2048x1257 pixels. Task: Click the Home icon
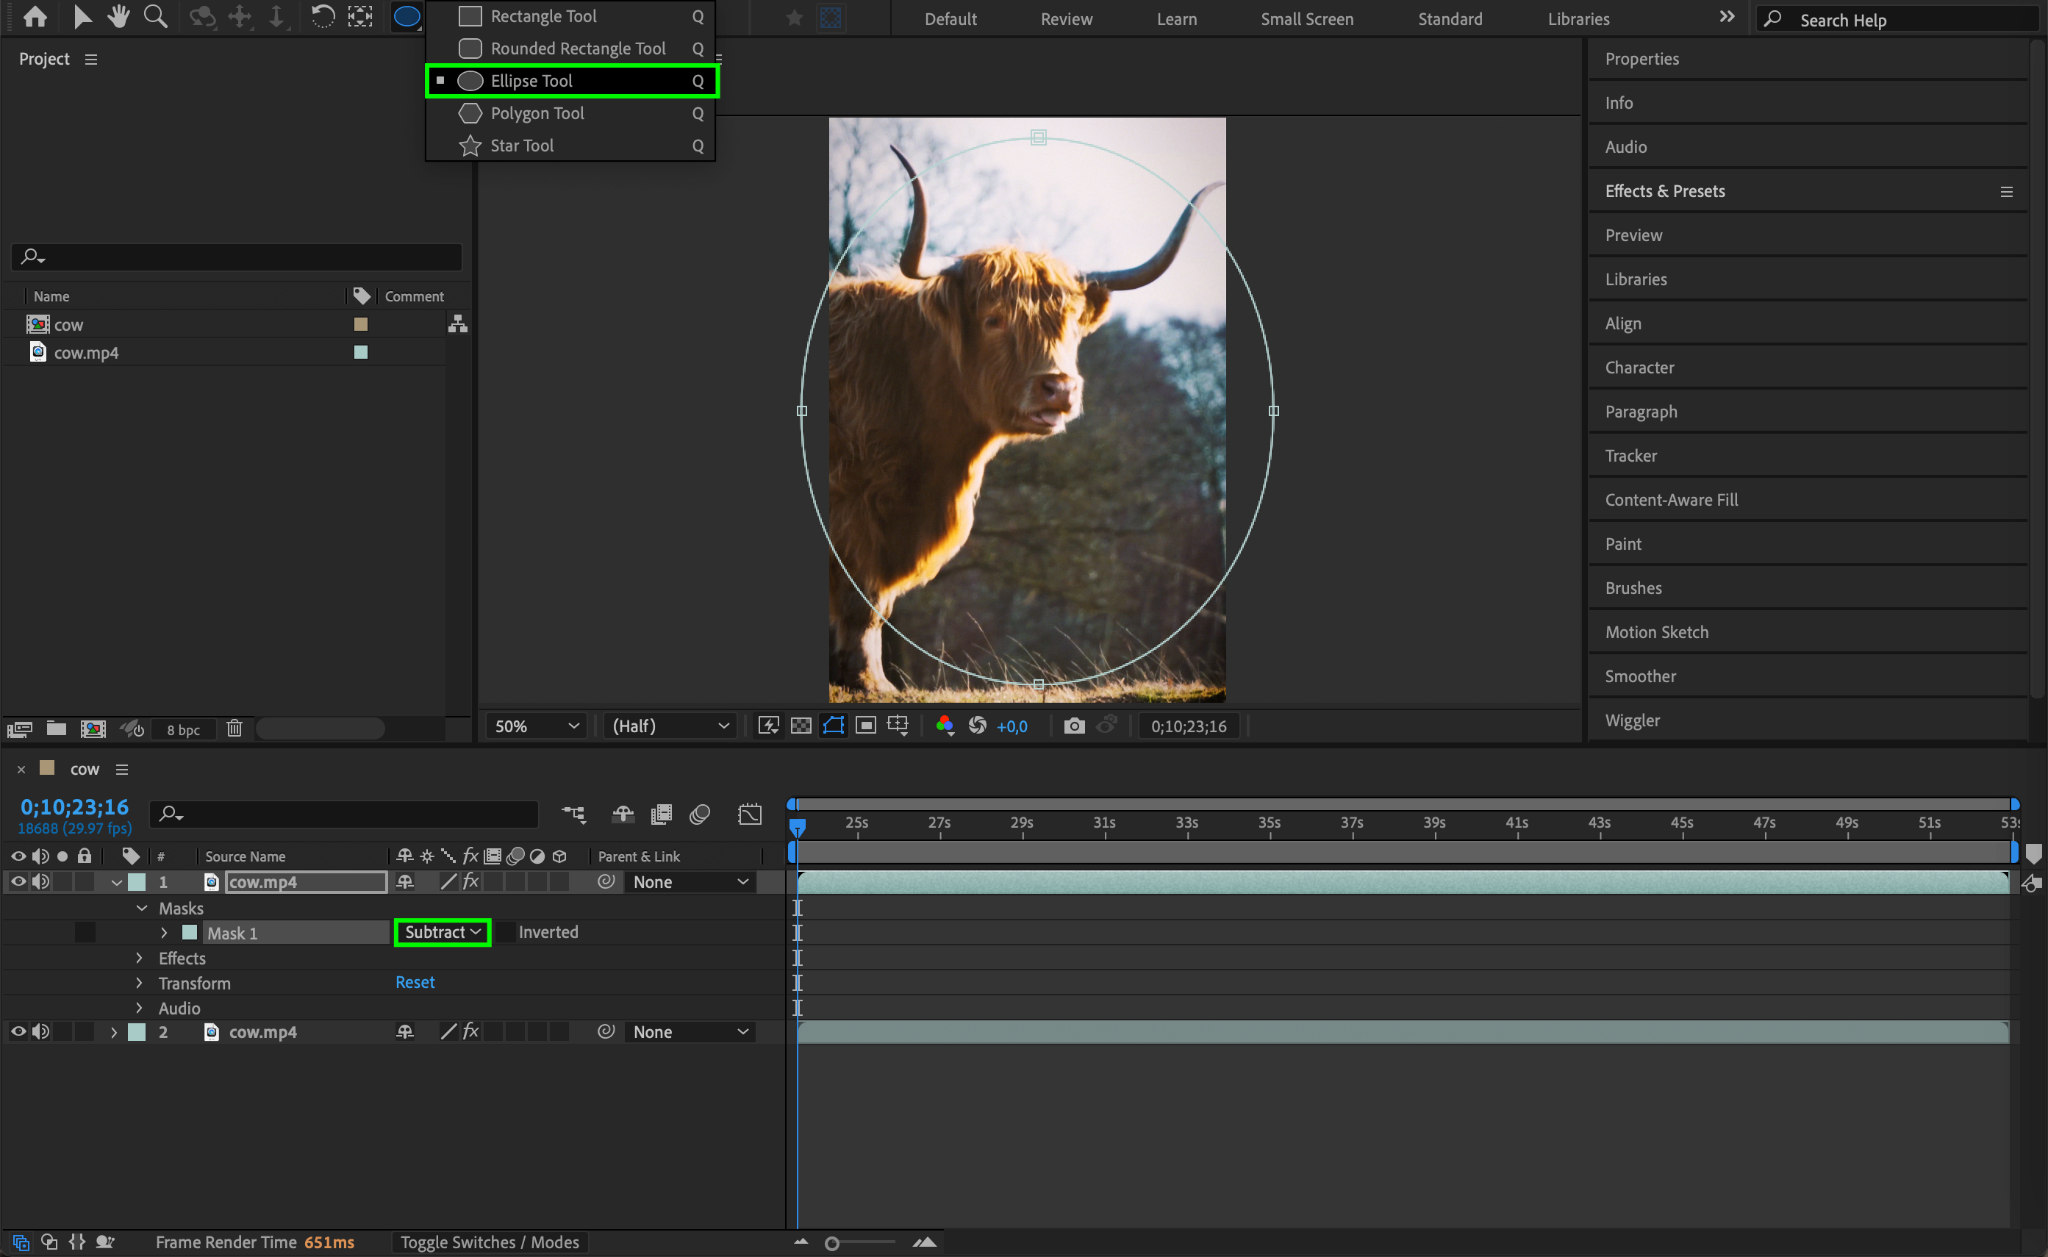click(x=35, y=16)
